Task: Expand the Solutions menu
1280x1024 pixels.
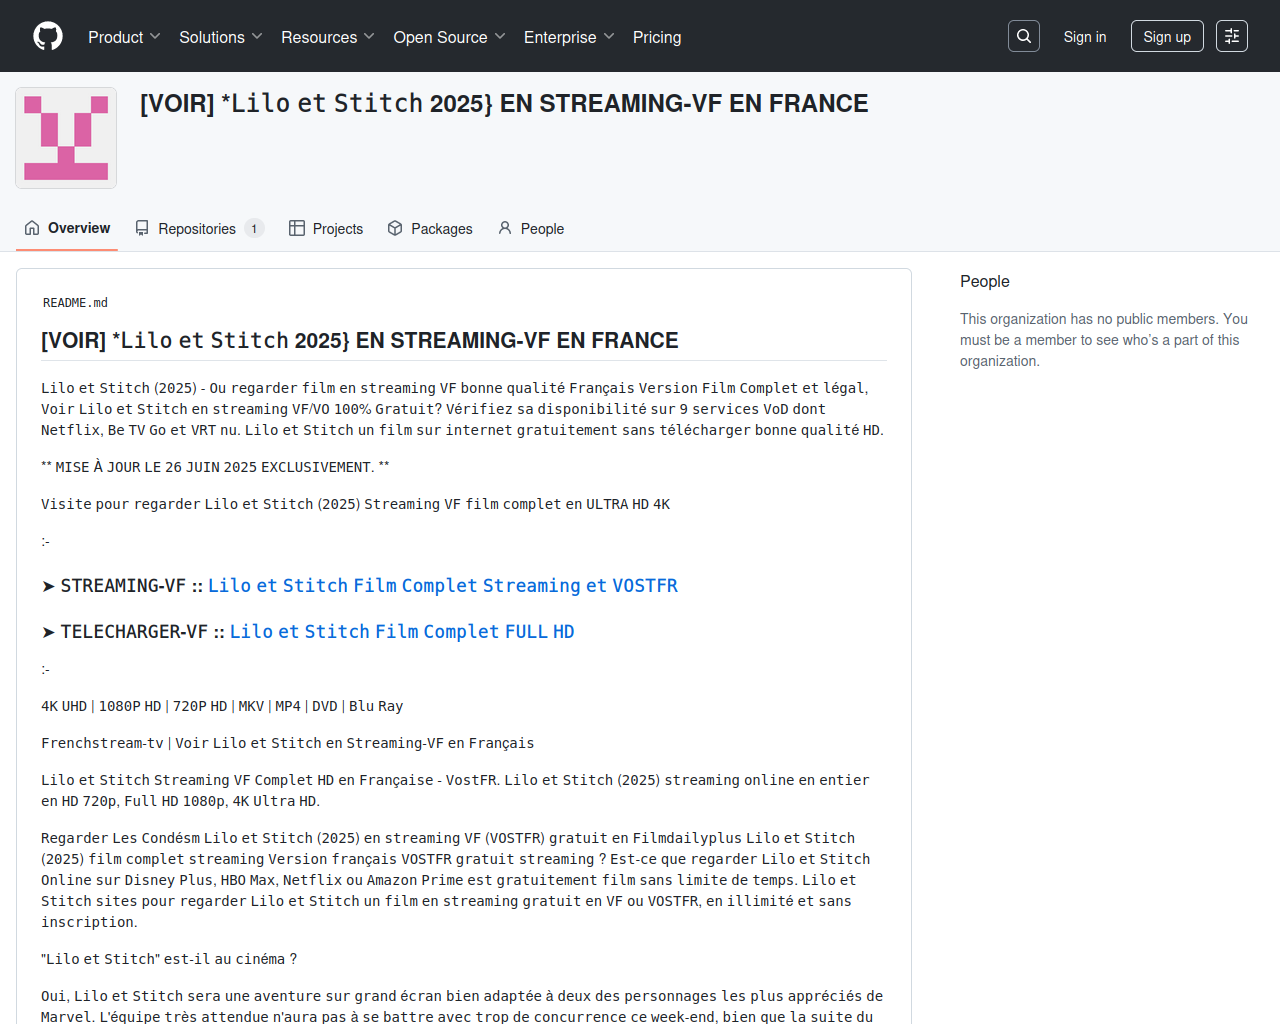Action: (x=221, y=37)
